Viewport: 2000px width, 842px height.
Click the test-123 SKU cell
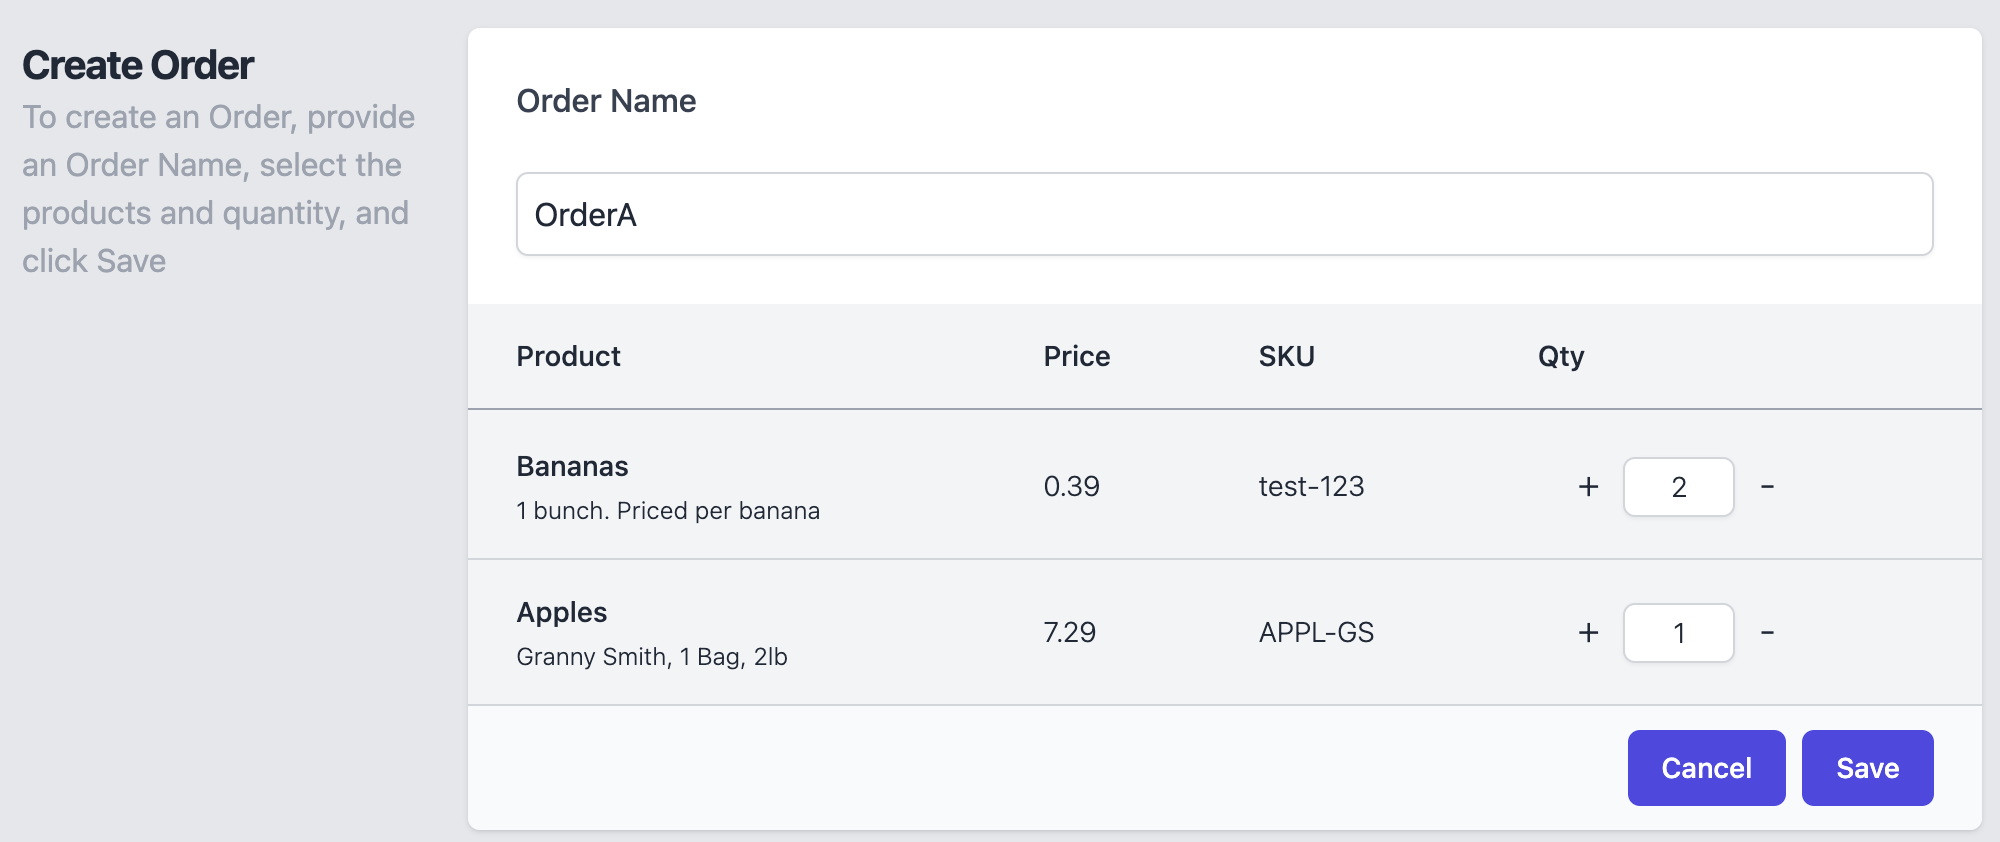tap(1311, 487)
